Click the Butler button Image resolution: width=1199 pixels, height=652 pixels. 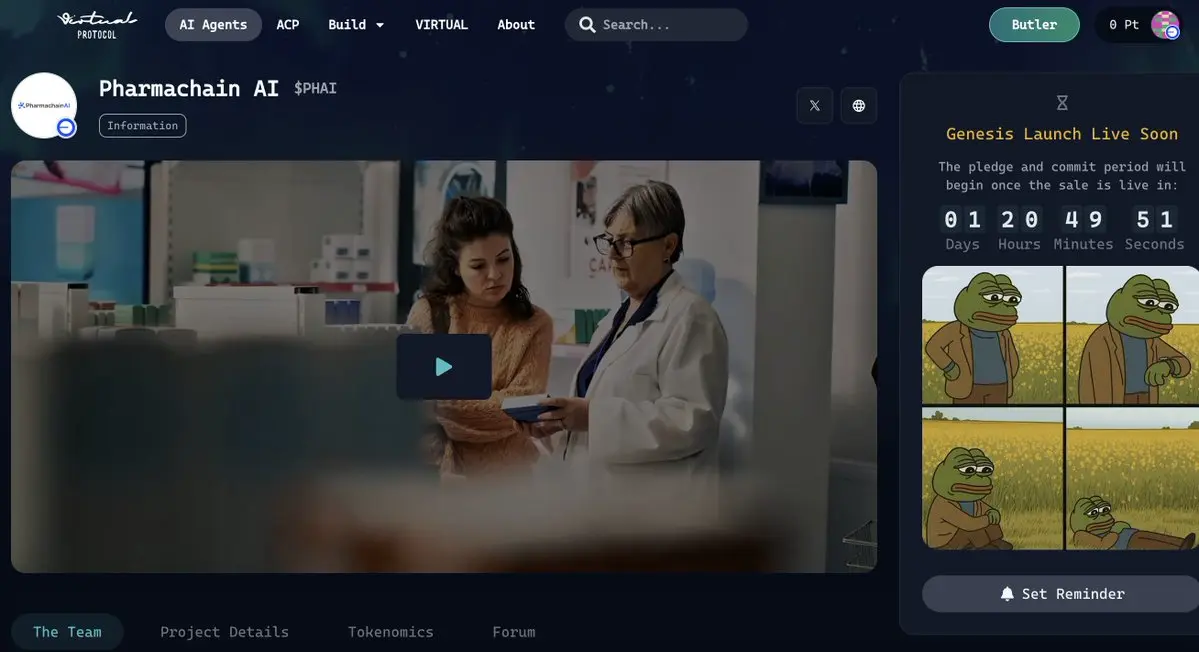pyautogui.click(x=1034, y=24)
